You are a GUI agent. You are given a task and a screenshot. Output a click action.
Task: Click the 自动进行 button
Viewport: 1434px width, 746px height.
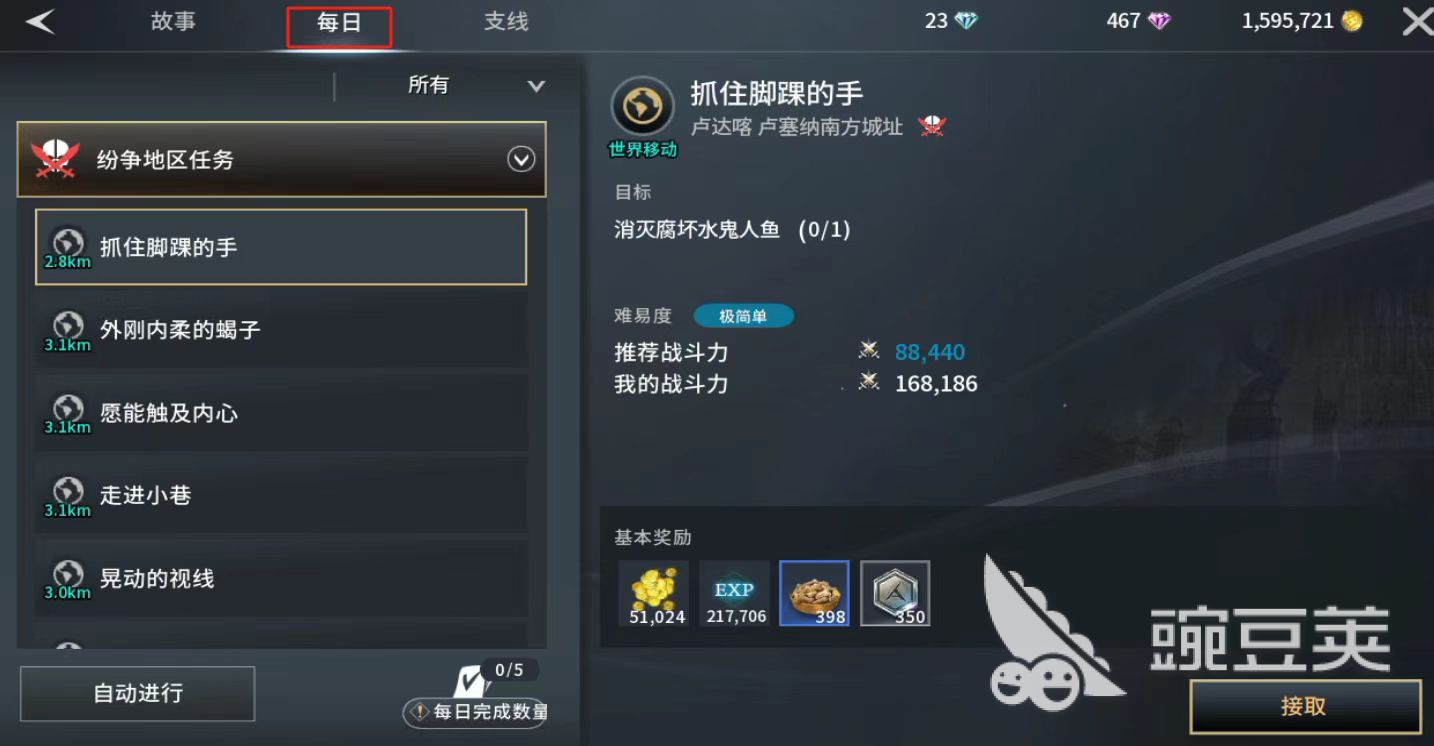tap(138, 693)
